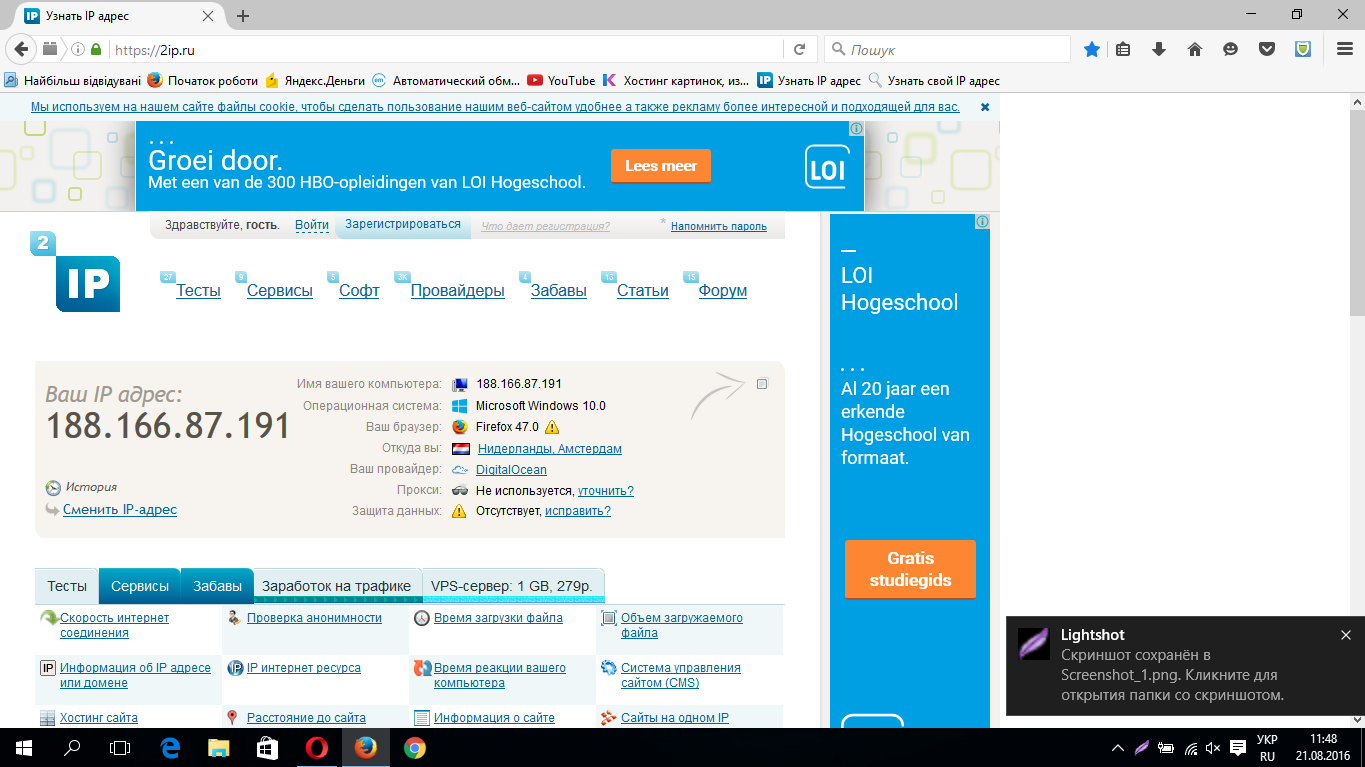Click the Сменить IP-адрес link
This screenshot has height=767, width=1365.
(x=120, y=510)
